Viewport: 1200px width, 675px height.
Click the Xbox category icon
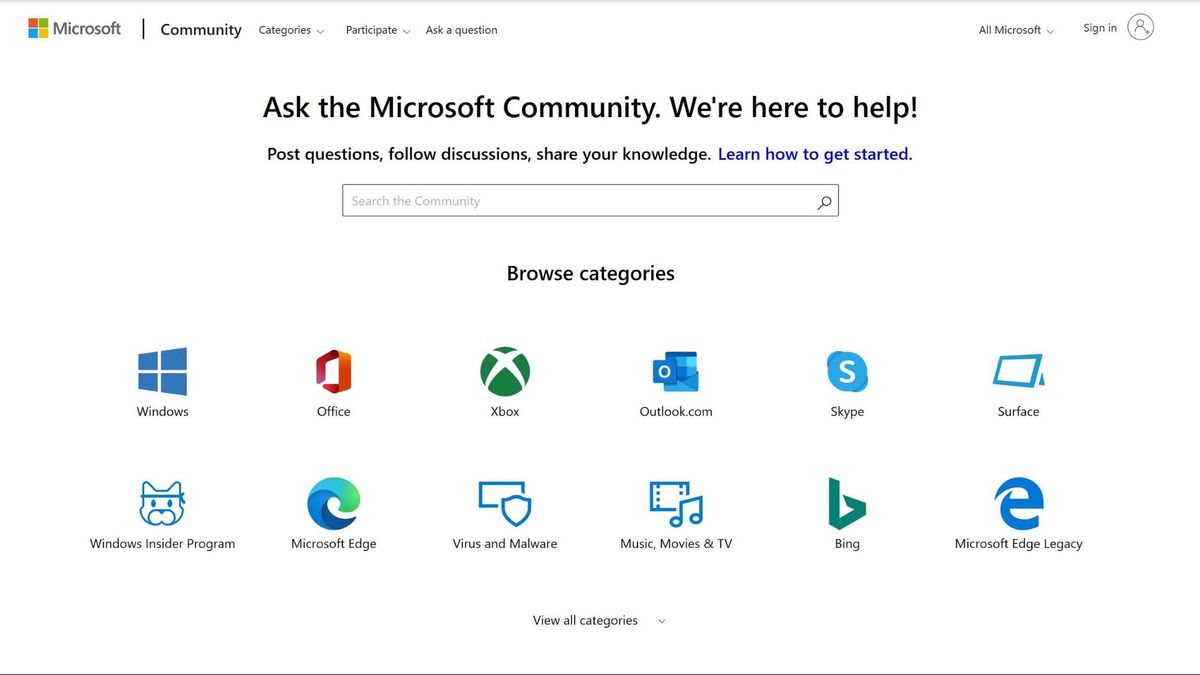[505, 369]
